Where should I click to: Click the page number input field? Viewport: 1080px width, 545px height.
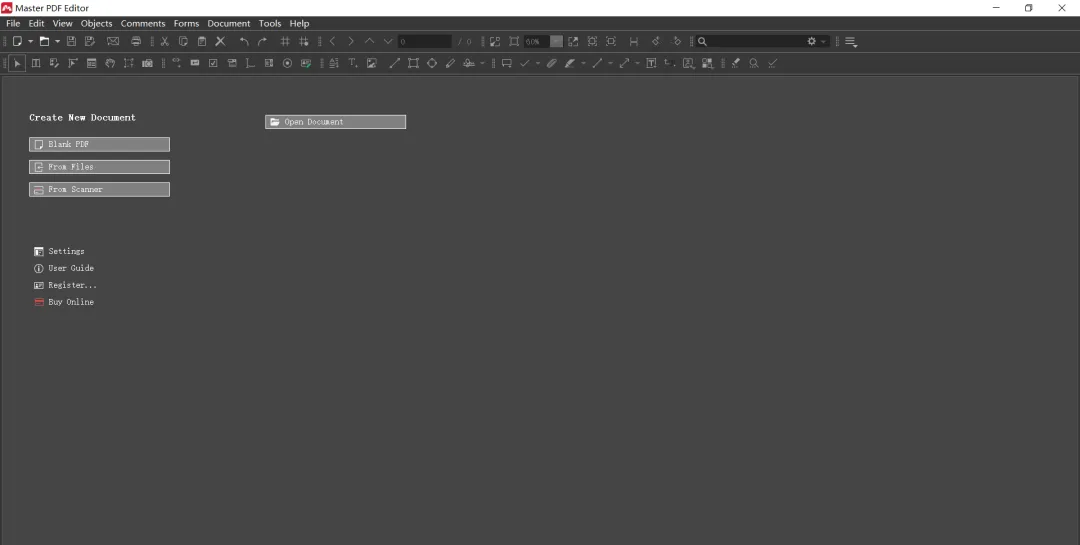point(424,41)
